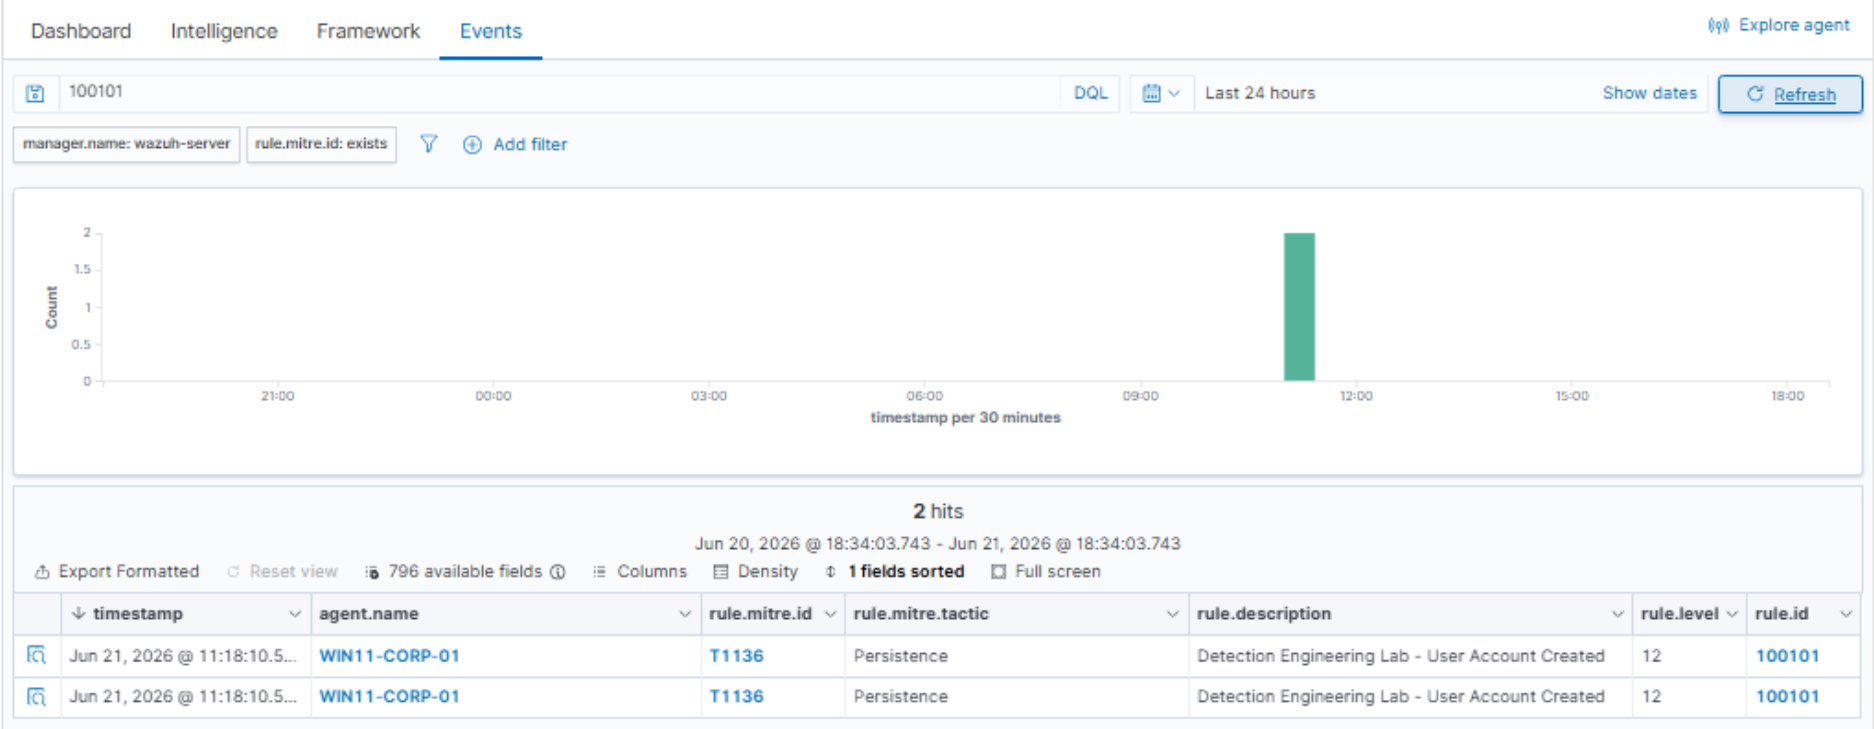Toggle the DQL query language button

point(1090,93)
